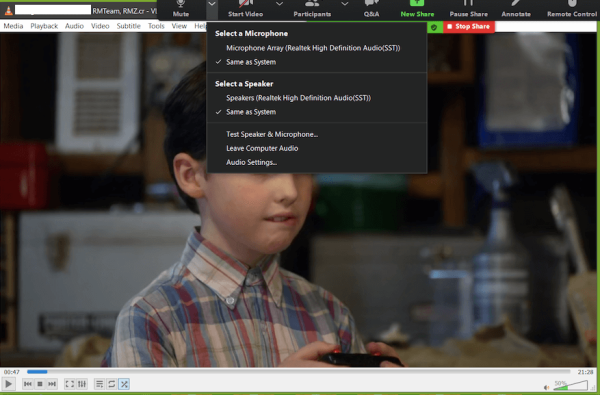Viewport: 600px width, 395px height.
Task: Click the next media button in VLC
Action: (52, 384)
